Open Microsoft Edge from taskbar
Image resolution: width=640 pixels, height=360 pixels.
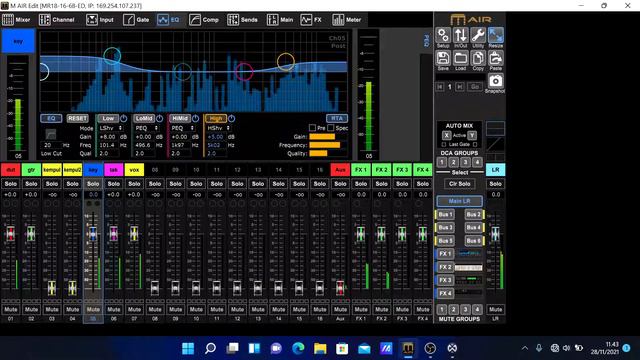(298, 348)
